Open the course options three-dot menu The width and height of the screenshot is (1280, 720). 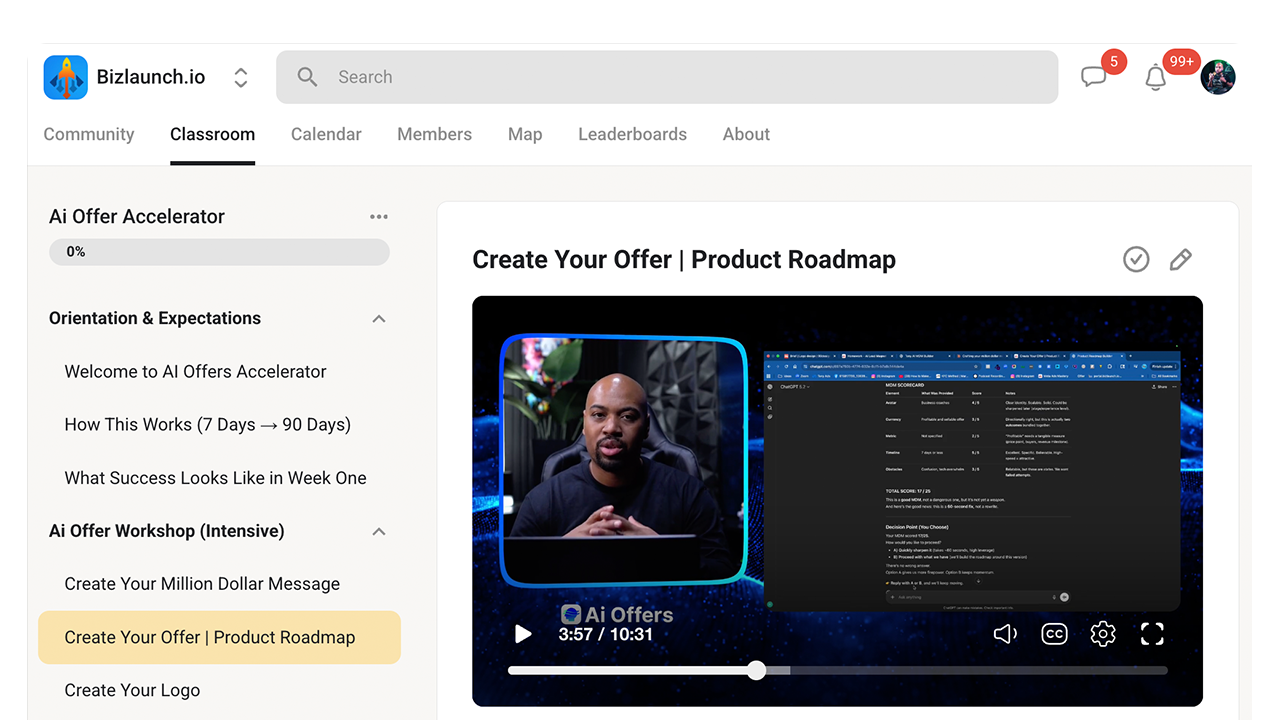379,217
